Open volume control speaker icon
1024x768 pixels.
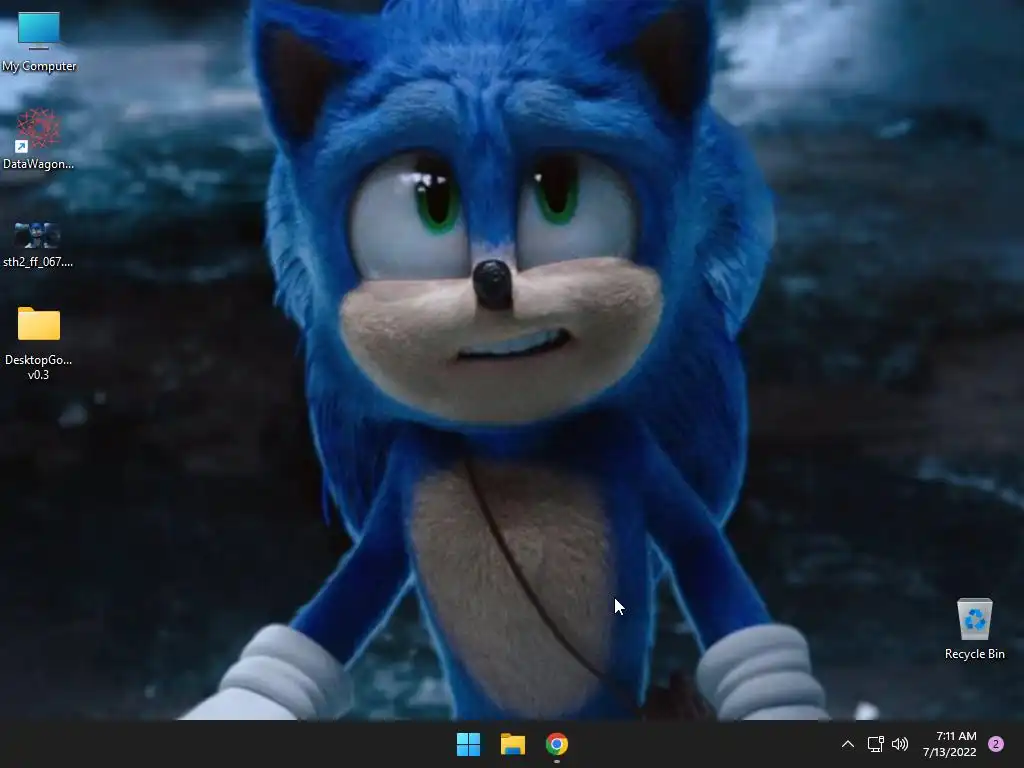pos(900,744)
